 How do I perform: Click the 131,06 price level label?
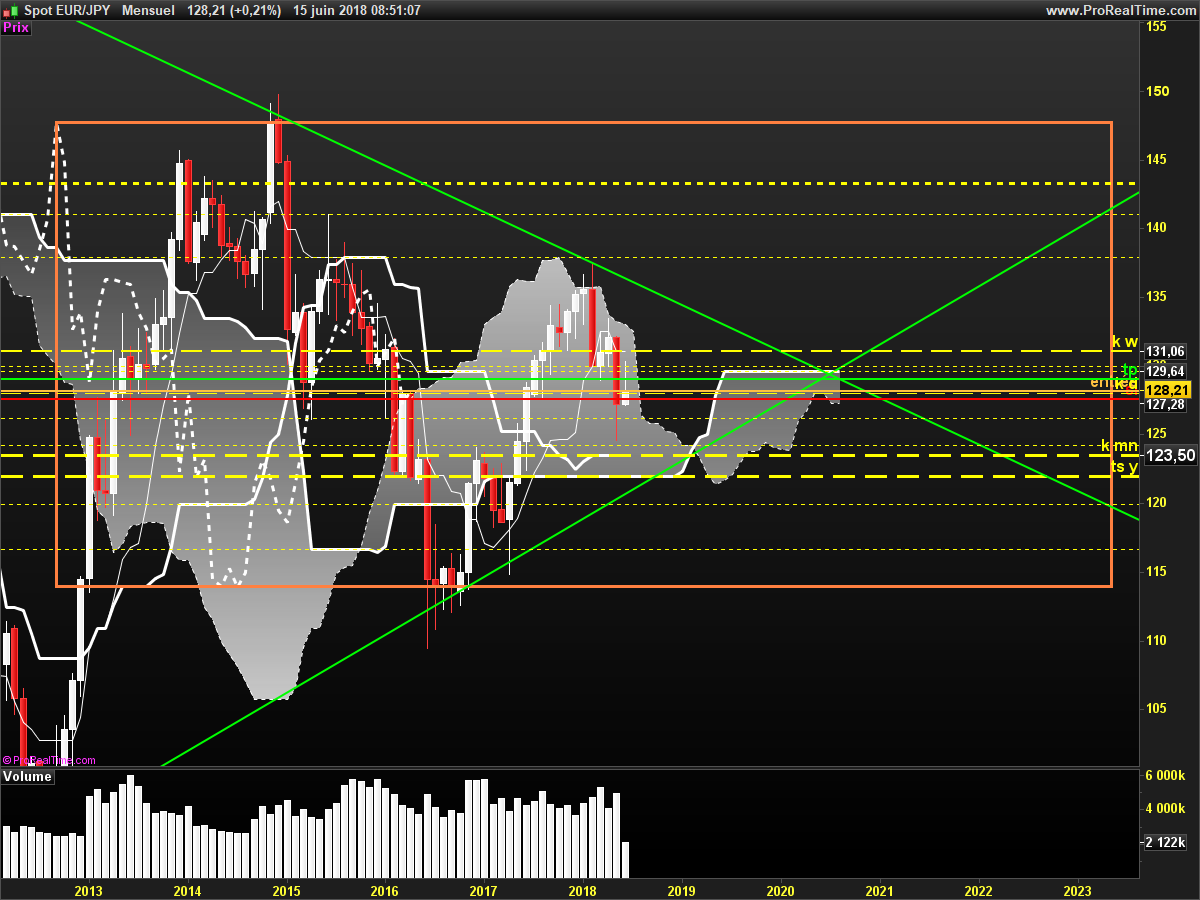coord(1165,351)
